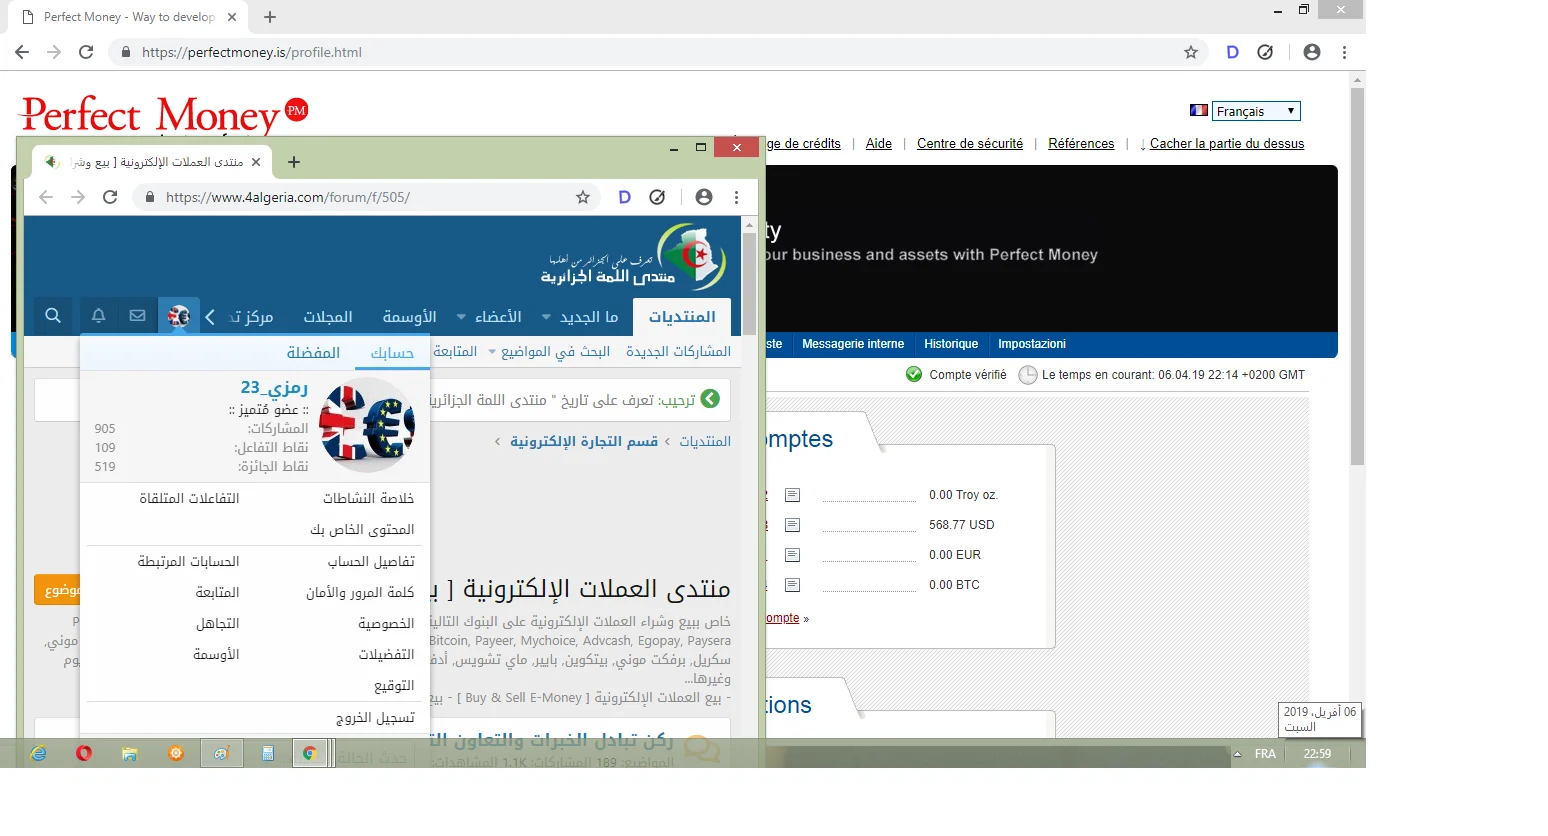The image size is (1548, 836).
Task: Launch Internet Explorer from the taskbar
Action: click(x=38, y=753)
